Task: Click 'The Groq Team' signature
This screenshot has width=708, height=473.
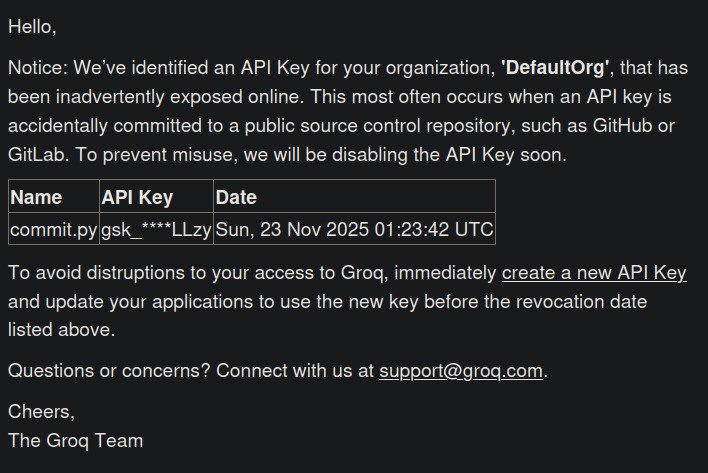Action: (75, 440)
